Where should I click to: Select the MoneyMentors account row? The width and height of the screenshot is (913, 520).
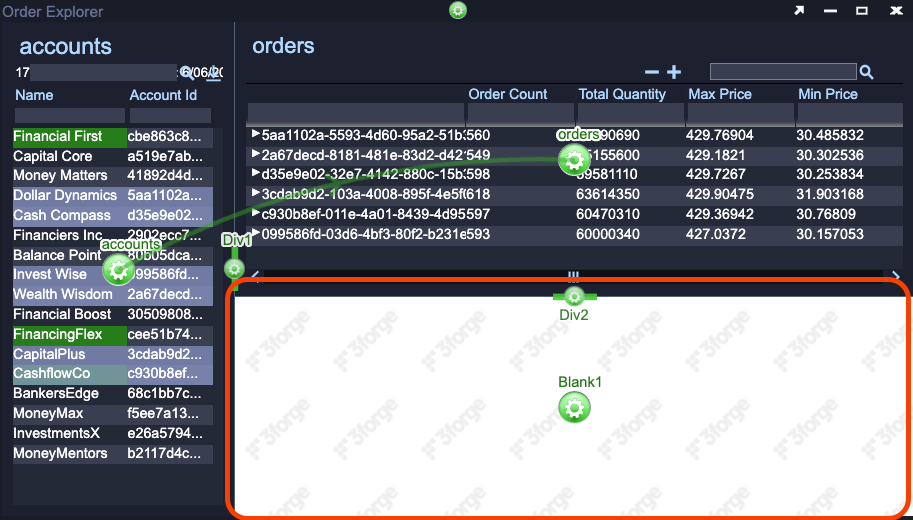point(61,453)
